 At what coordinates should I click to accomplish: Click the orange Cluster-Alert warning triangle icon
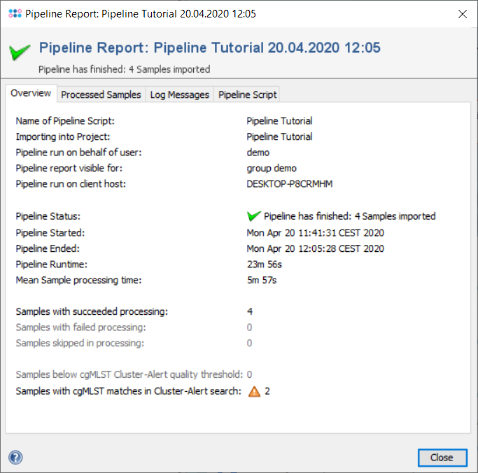254,391
